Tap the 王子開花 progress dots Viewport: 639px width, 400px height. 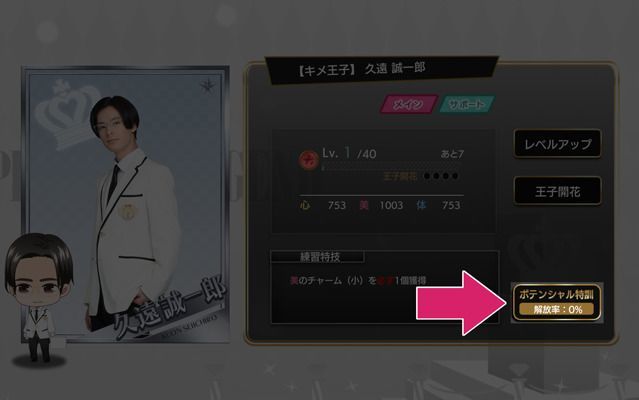(441, 176)
